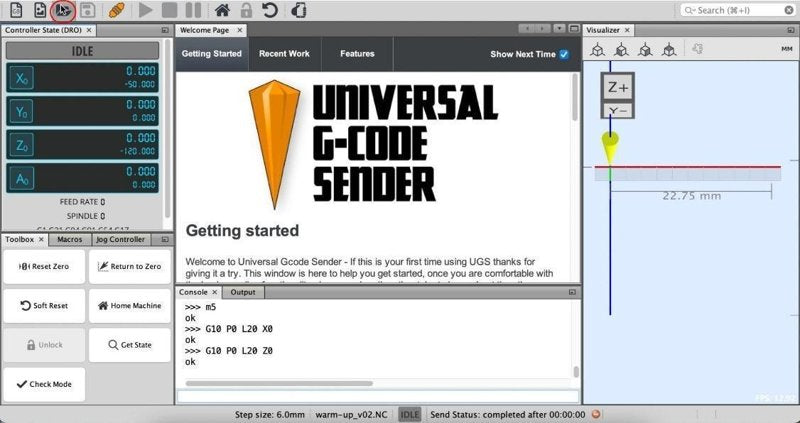800x423 pixels.
Task: Click the pause icon in the toolbar
Action: (193, 10)
